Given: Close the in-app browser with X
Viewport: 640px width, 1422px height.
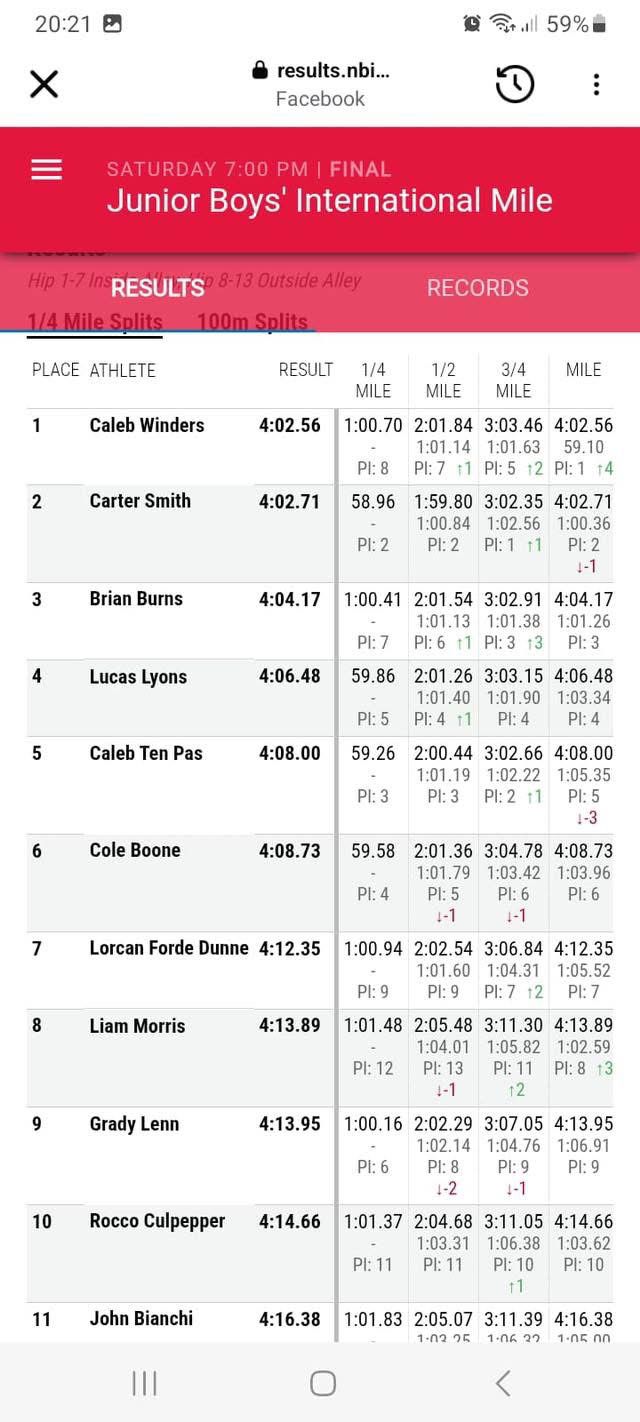Looking at the screenshot, I should coord(44,84).
